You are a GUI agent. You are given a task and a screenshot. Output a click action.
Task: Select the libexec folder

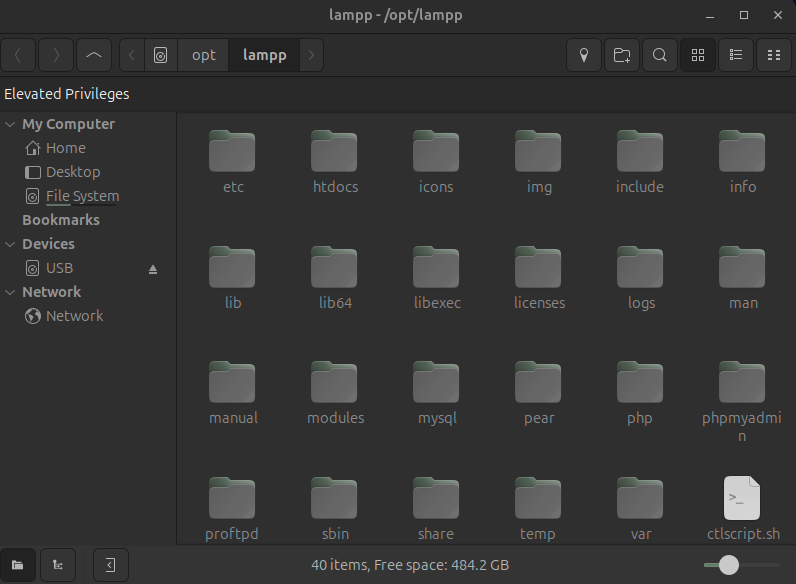coord(436,278)
